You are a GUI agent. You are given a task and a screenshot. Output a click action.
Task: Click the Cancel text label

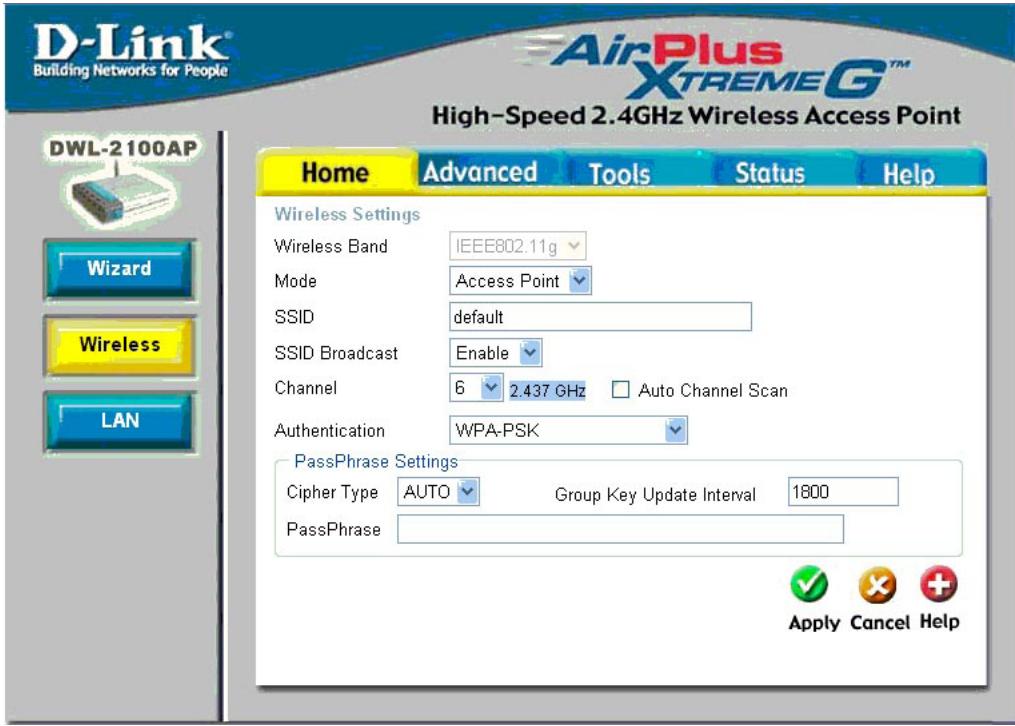(x=880, y=622)
